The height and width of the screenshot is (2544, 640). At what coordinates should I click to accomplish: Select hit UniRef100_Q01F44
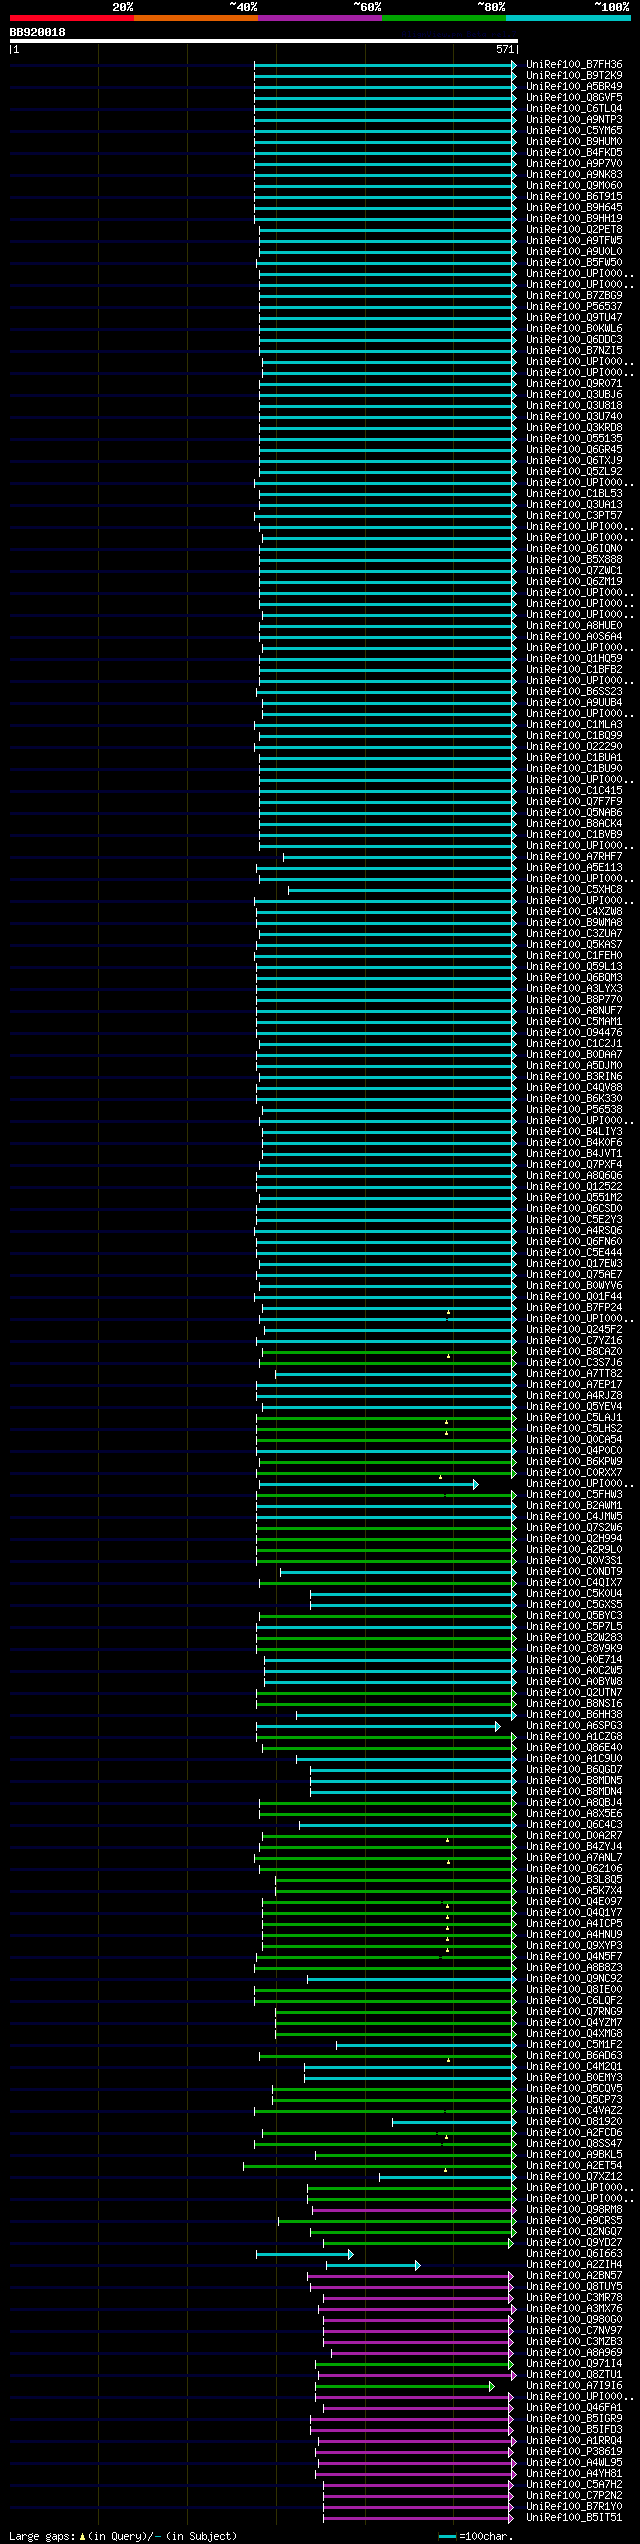pyautogui.click(x=574, y=1296)
